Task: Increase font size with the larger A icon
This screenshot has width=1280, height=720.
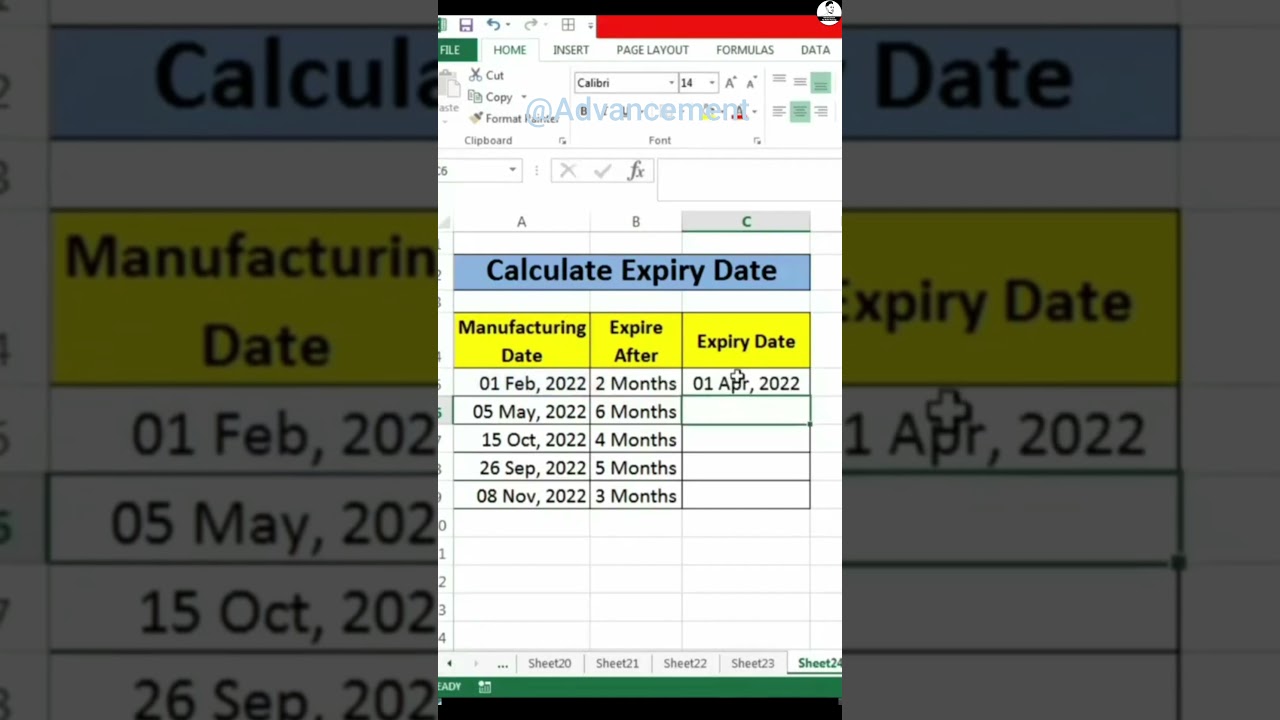Action: [730, 83]
